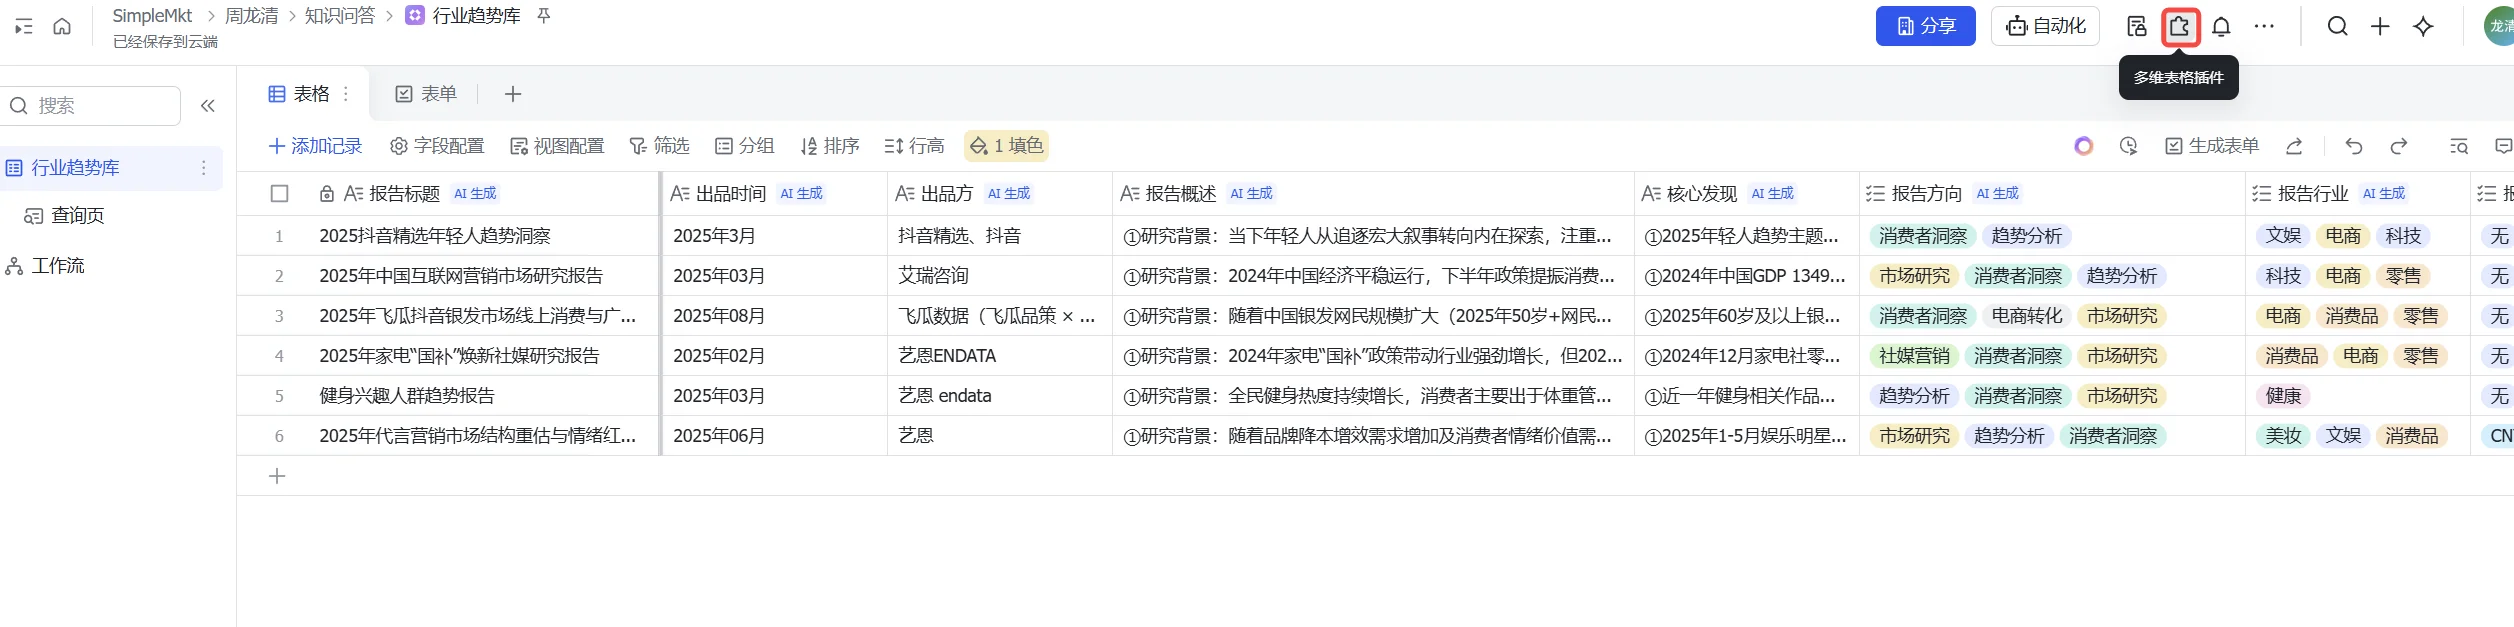Open the notifications bell
This screenshot has width=2514, height=627.
click(2221, 27)
